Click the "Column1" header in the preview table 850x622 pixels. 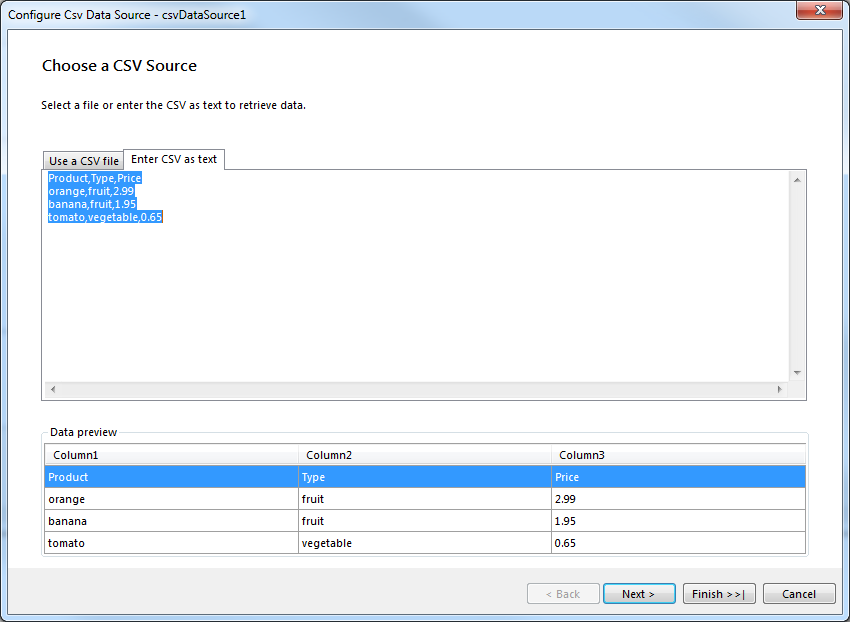click(x=75, y=455)
